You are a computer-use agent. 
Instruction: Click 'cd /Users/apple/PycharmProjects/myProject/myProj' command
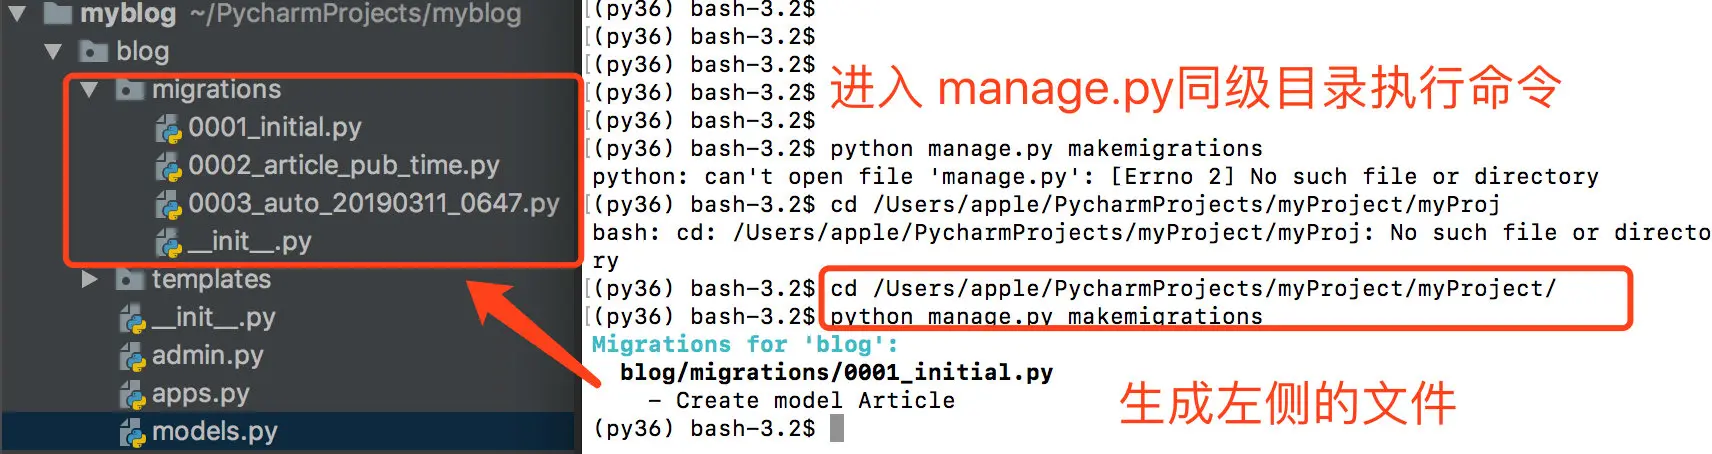(x=1165, y=205)
